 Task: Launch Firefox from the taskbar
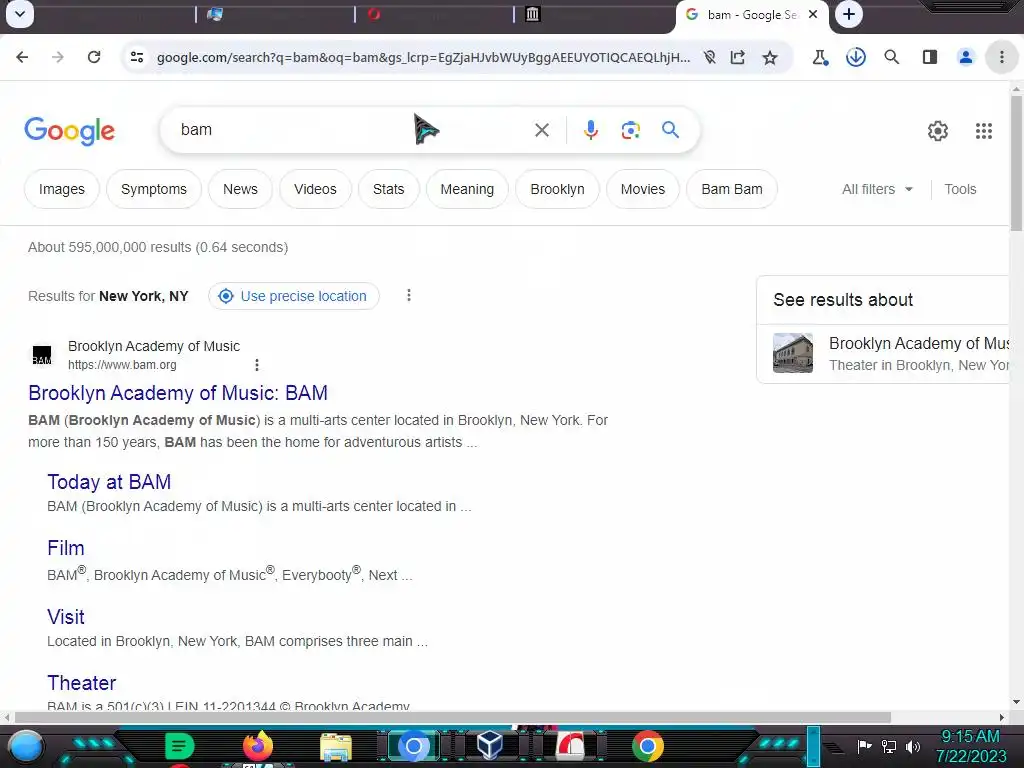coord(257,746)
